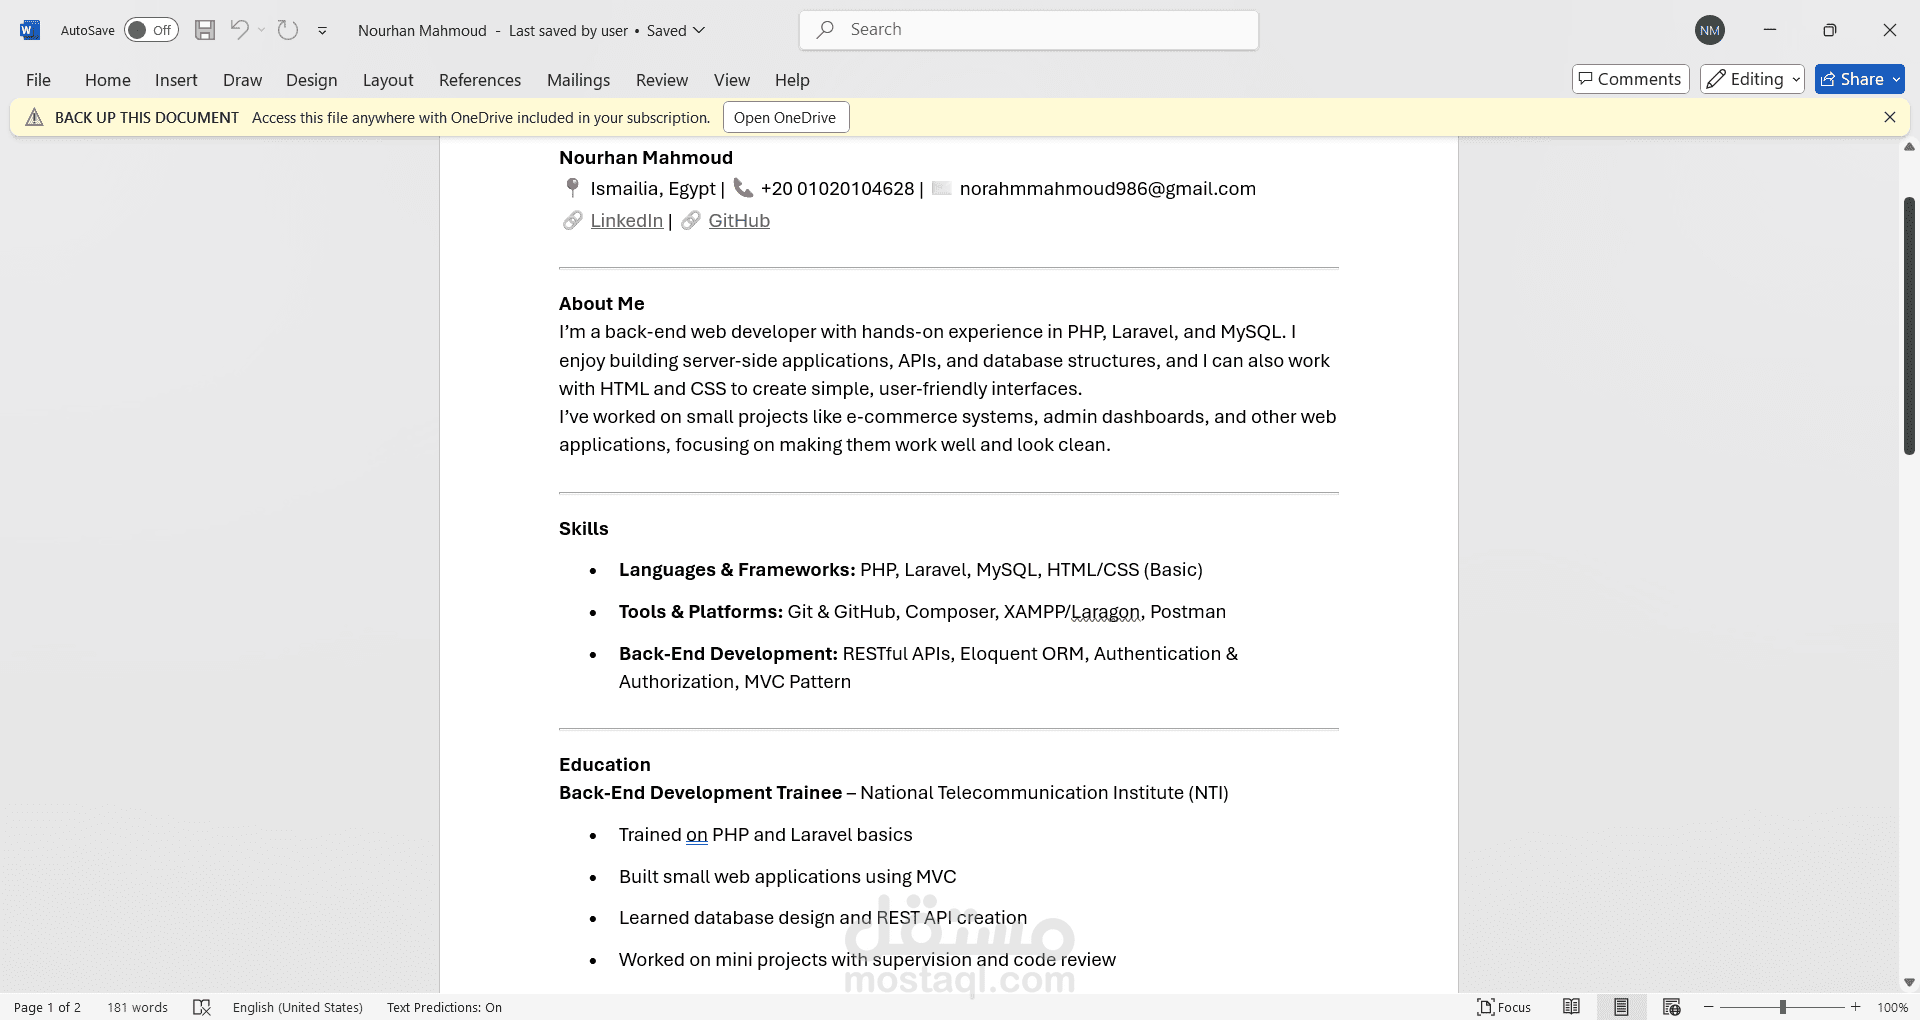Open the View tab
The width and height of the screenshot is (1920, 1020).
point(732,80)
